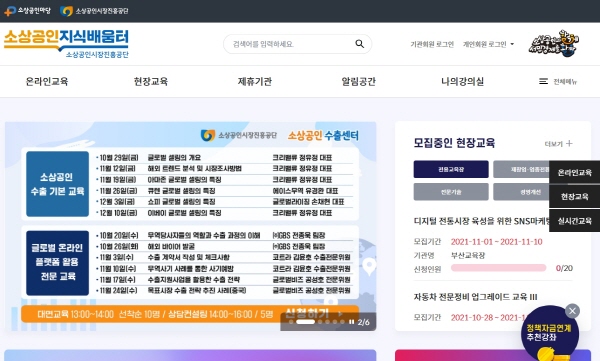Open the 현장교육 main navigation menu
The image size is (600, 361).
(x=151, y=81)
